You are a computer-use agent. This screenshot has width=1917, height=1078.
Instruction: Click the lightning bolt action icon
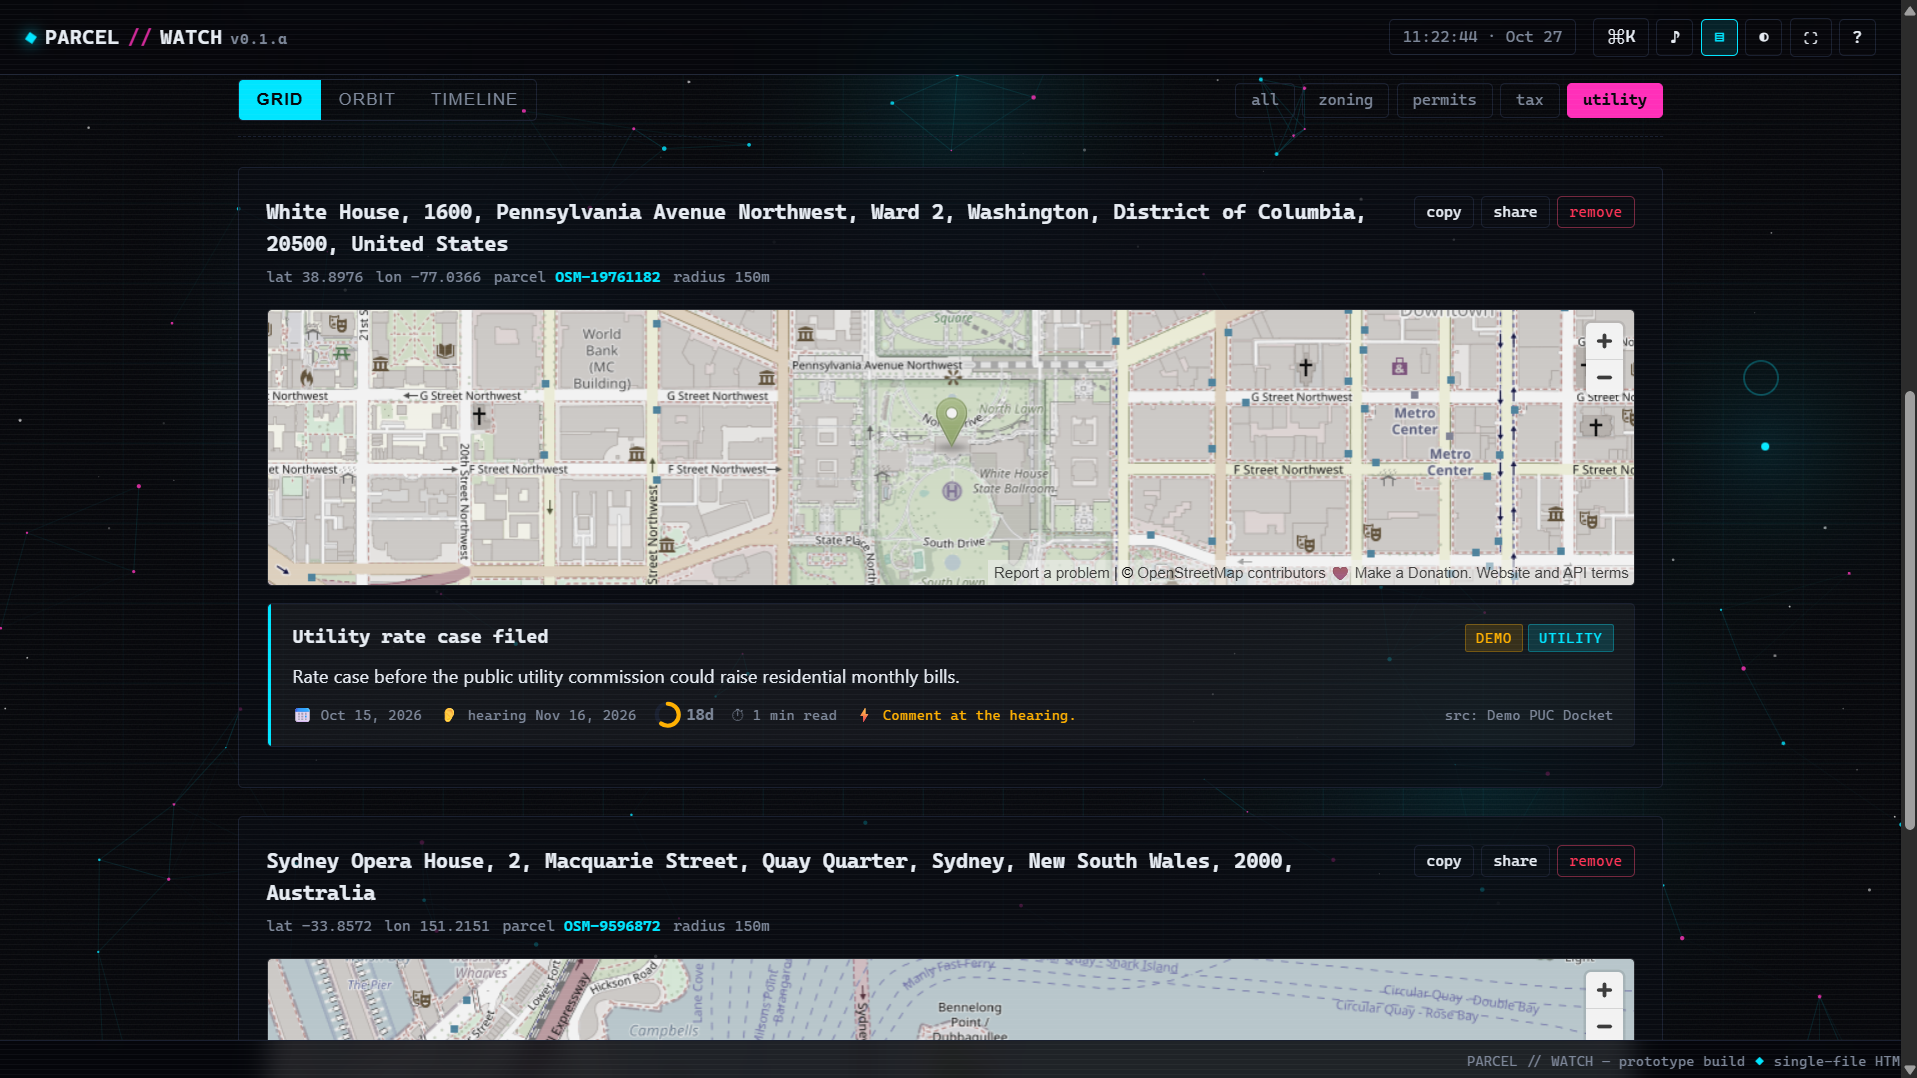[864, 715]
